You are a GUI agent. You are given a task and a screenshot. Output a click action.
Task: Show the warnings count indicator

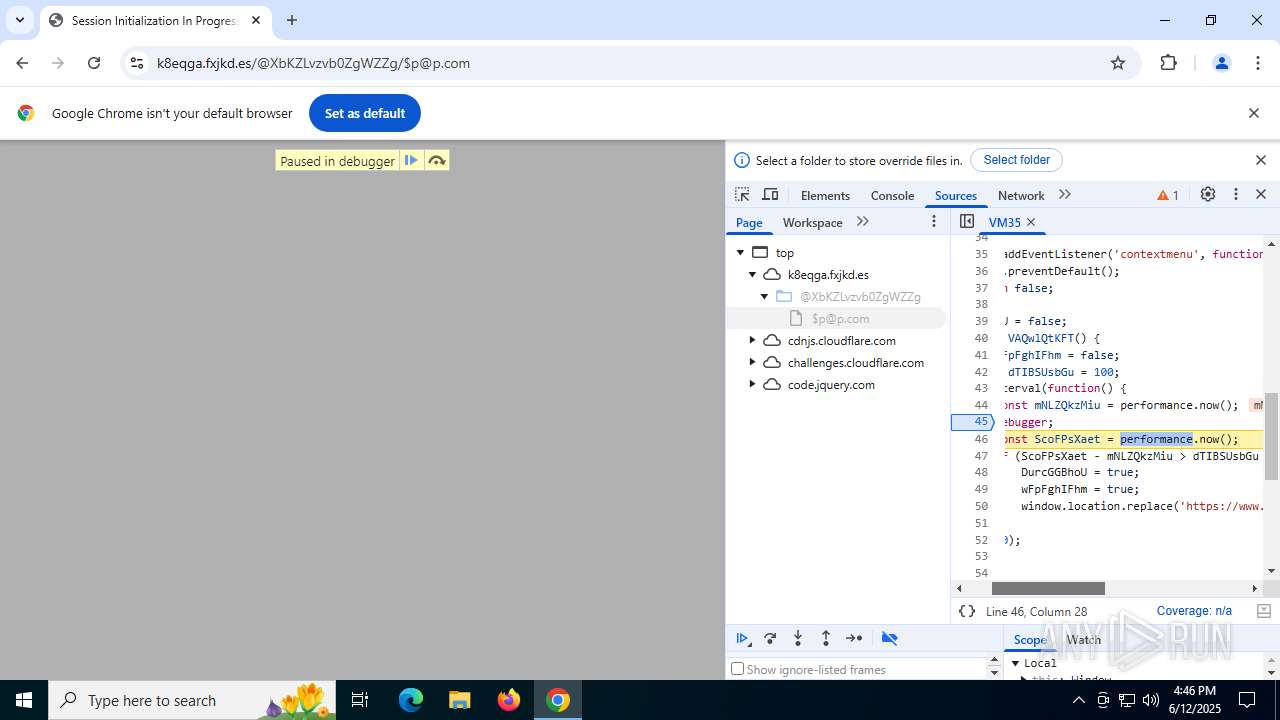pos(1168,195)
